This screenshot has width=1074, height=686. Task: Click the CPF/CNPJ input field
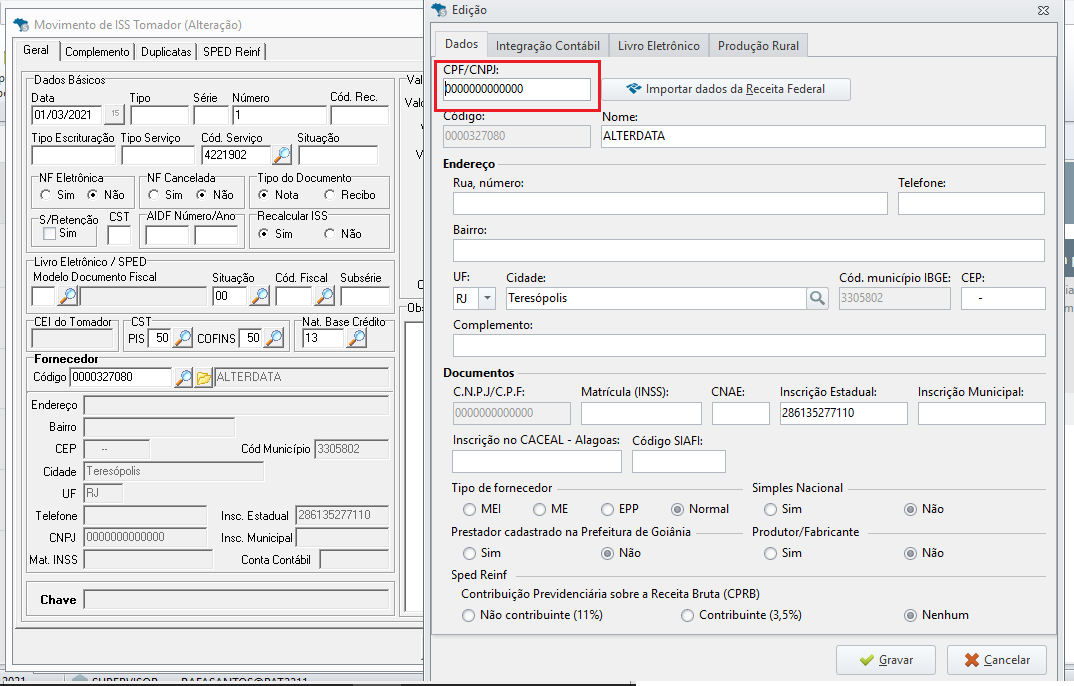[x=517, y=89]
